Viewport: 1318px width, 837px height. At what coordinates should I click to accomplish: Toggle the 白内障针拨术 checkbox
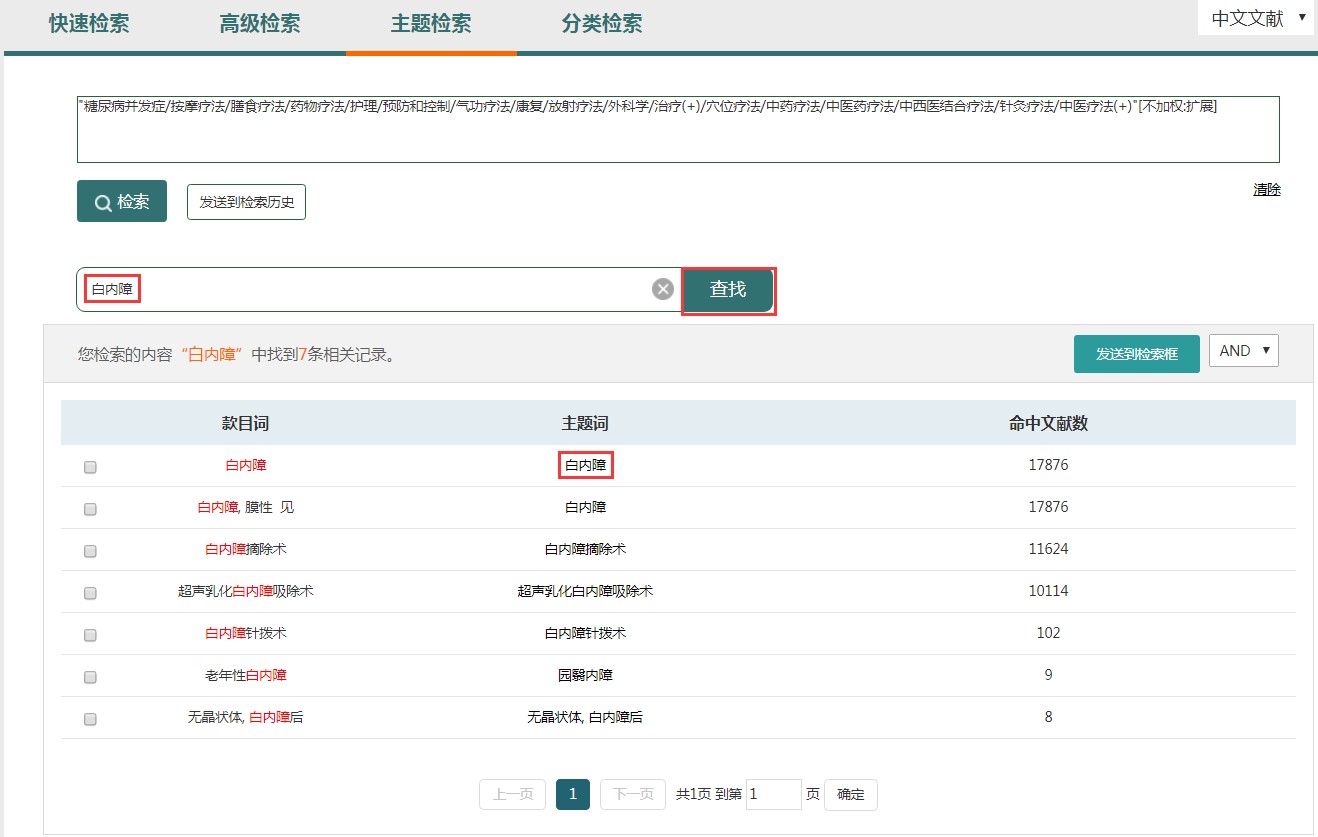(x=90, y=635)
